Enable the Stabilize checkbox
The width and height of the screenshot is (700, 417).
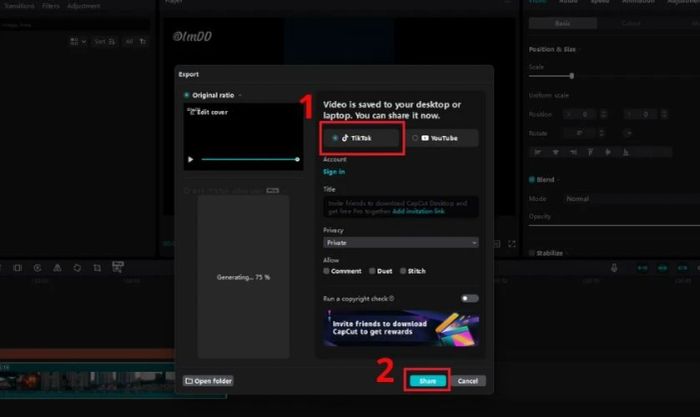532,253
